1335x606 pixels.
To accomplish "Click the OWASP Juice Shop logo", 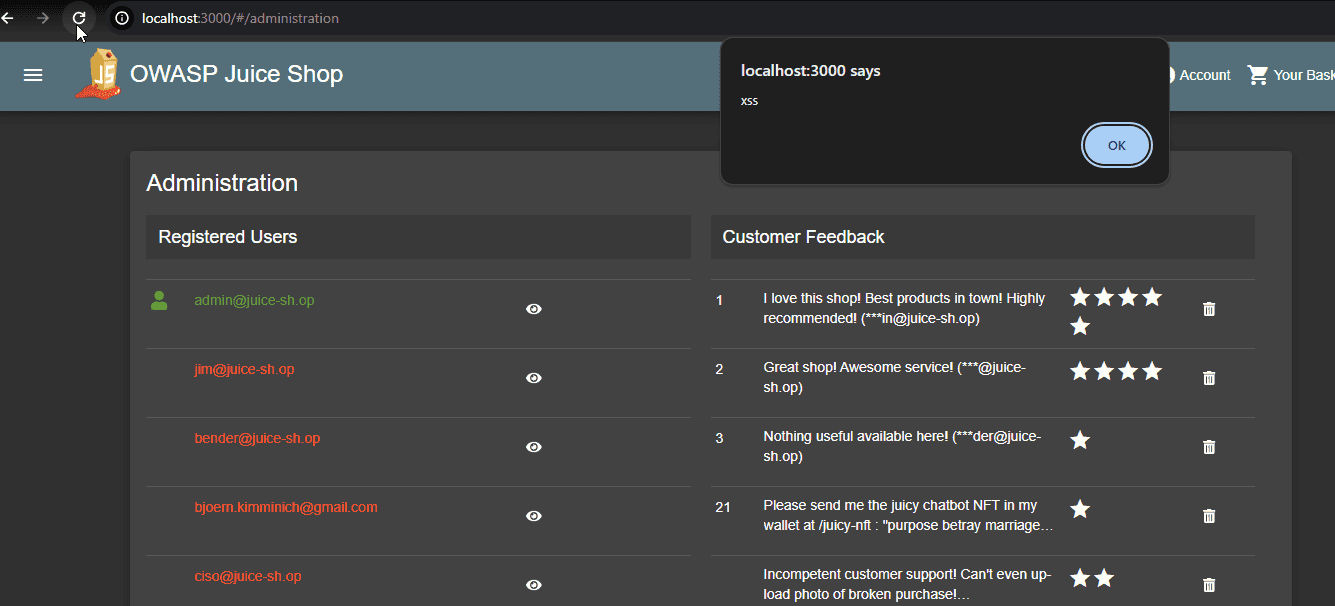I will pyautogui.click(x=97, y=75).
